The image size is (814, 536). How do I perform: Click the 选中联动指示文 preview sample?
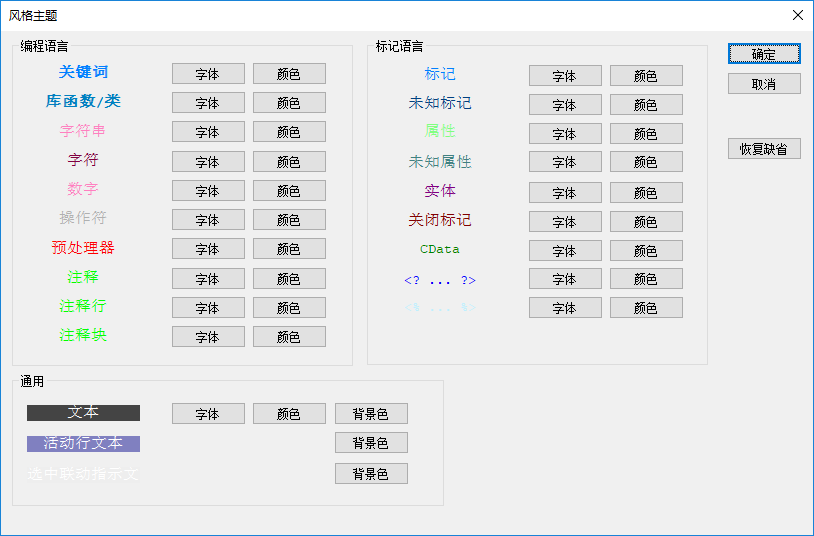(84, 474)
